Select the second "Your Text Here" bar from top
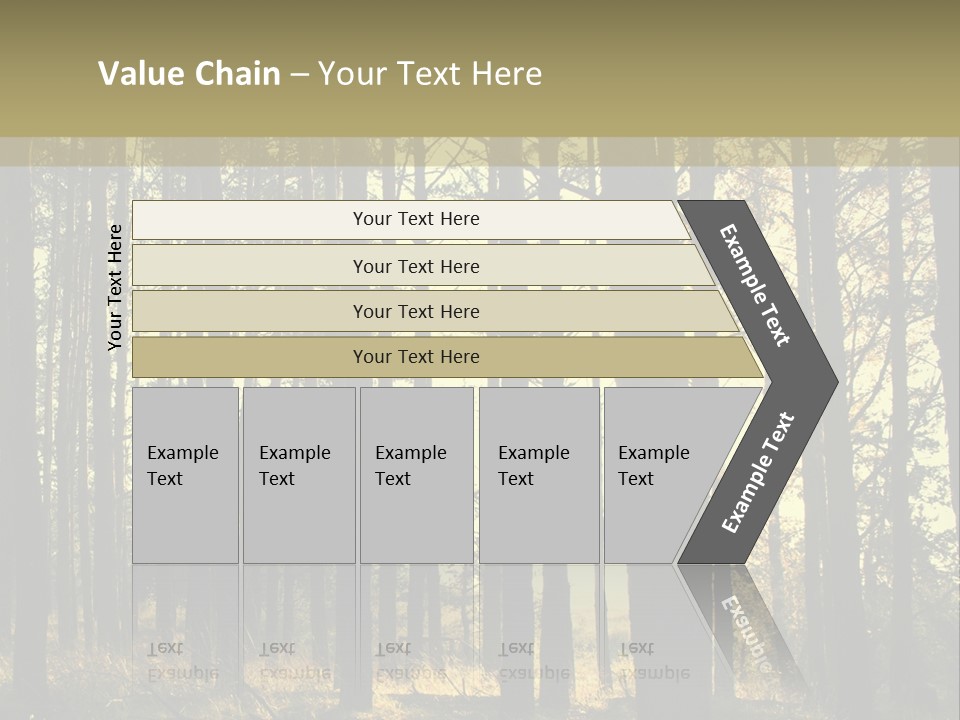 416,267
